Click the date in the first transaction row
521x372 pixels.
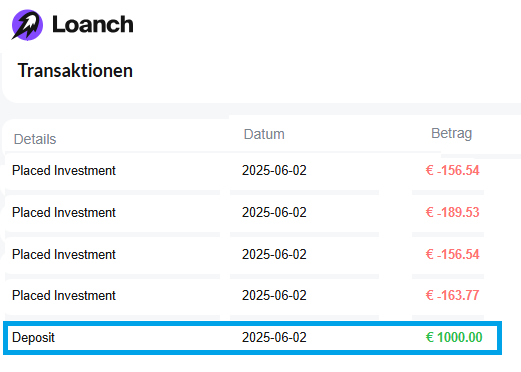click(274, 170)
